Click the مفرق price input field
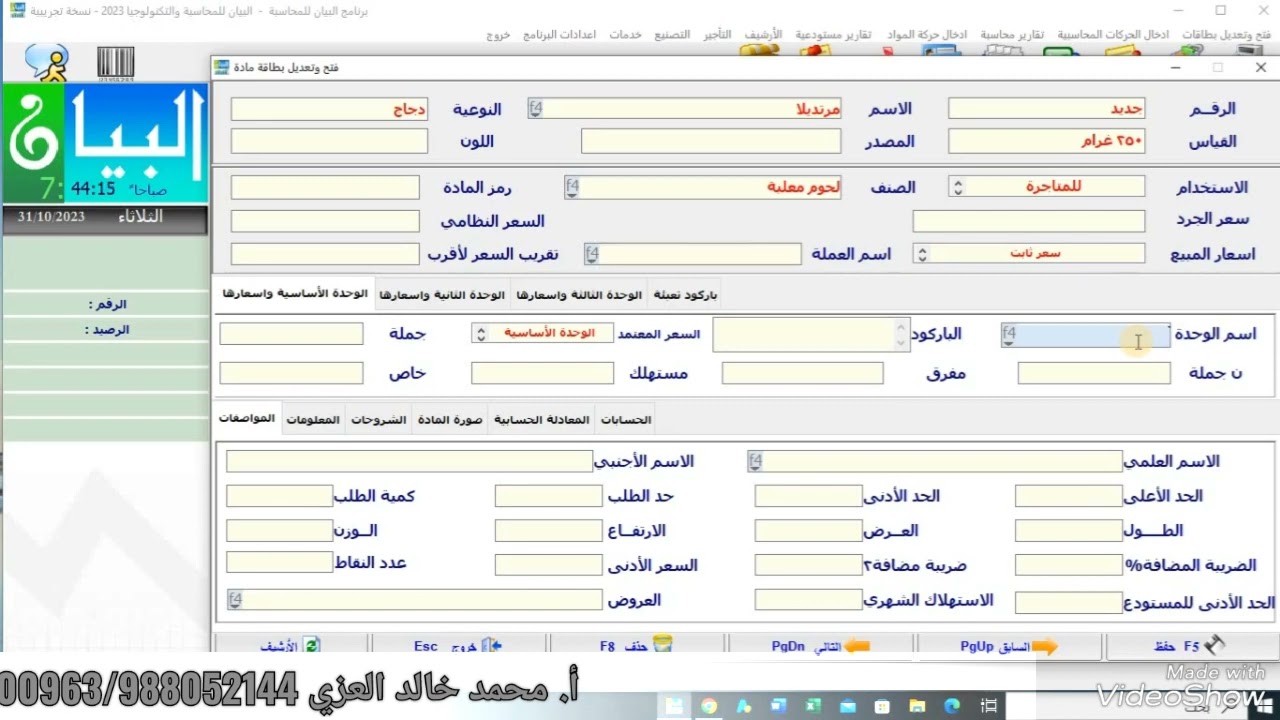The width and height of the screenshot is (1280, 720). point(803,373)
